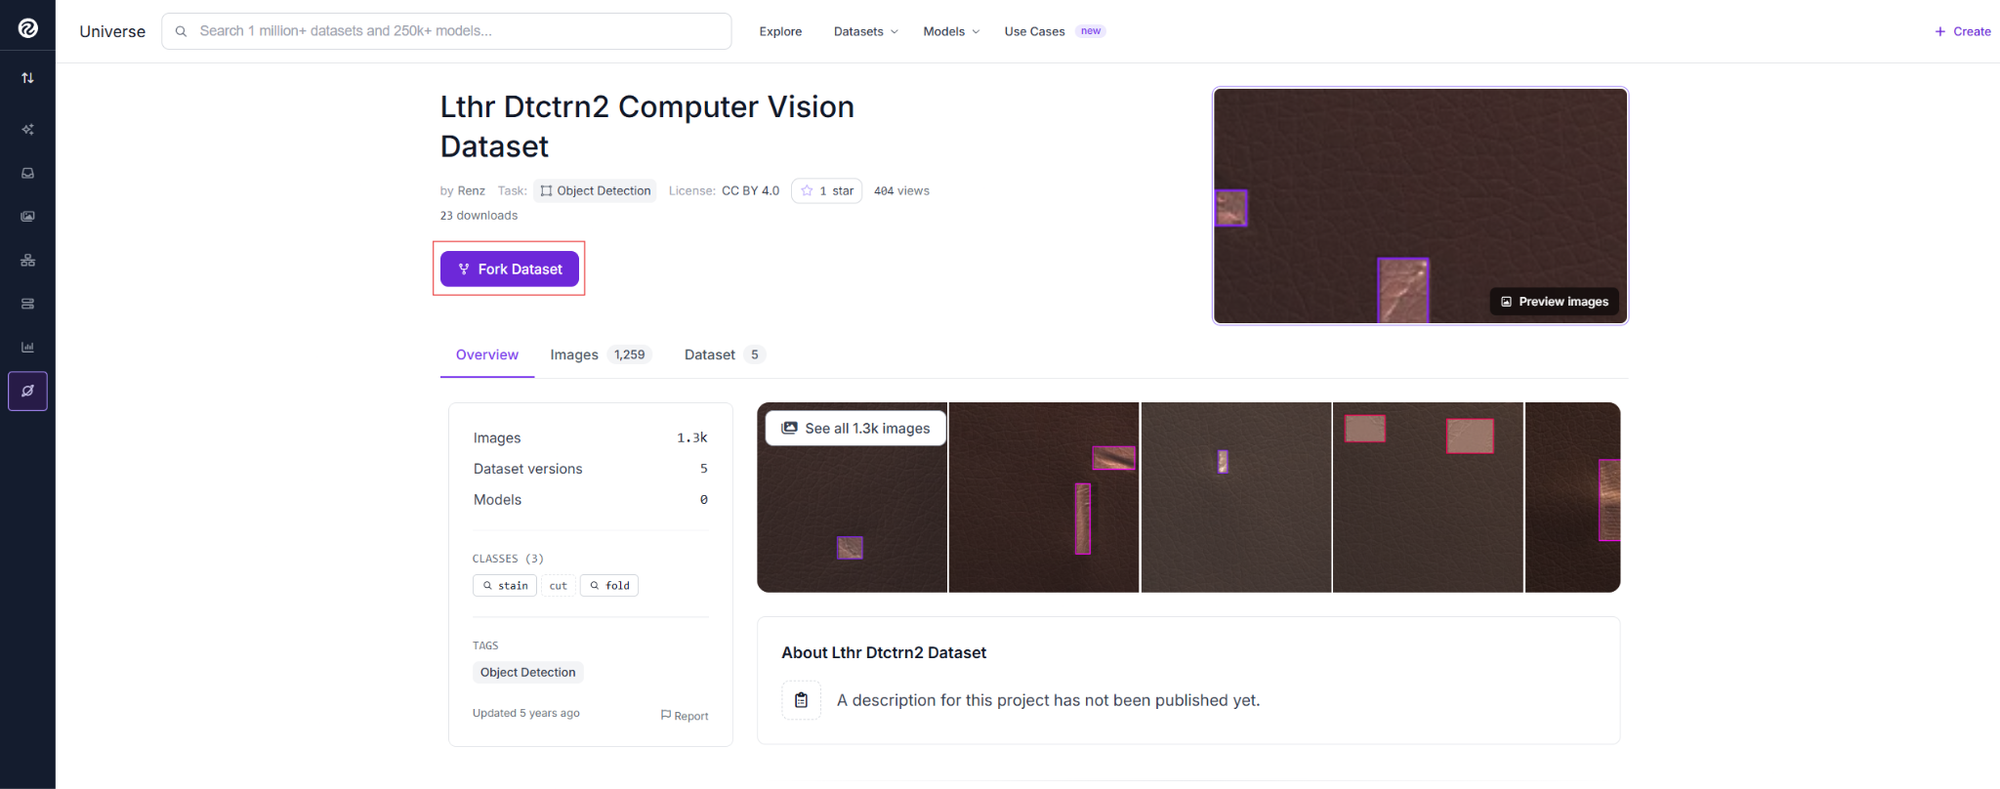Viewport: 2000px width, 789px height.
Task: Click the Fork Dataset button
Action: 510,269
